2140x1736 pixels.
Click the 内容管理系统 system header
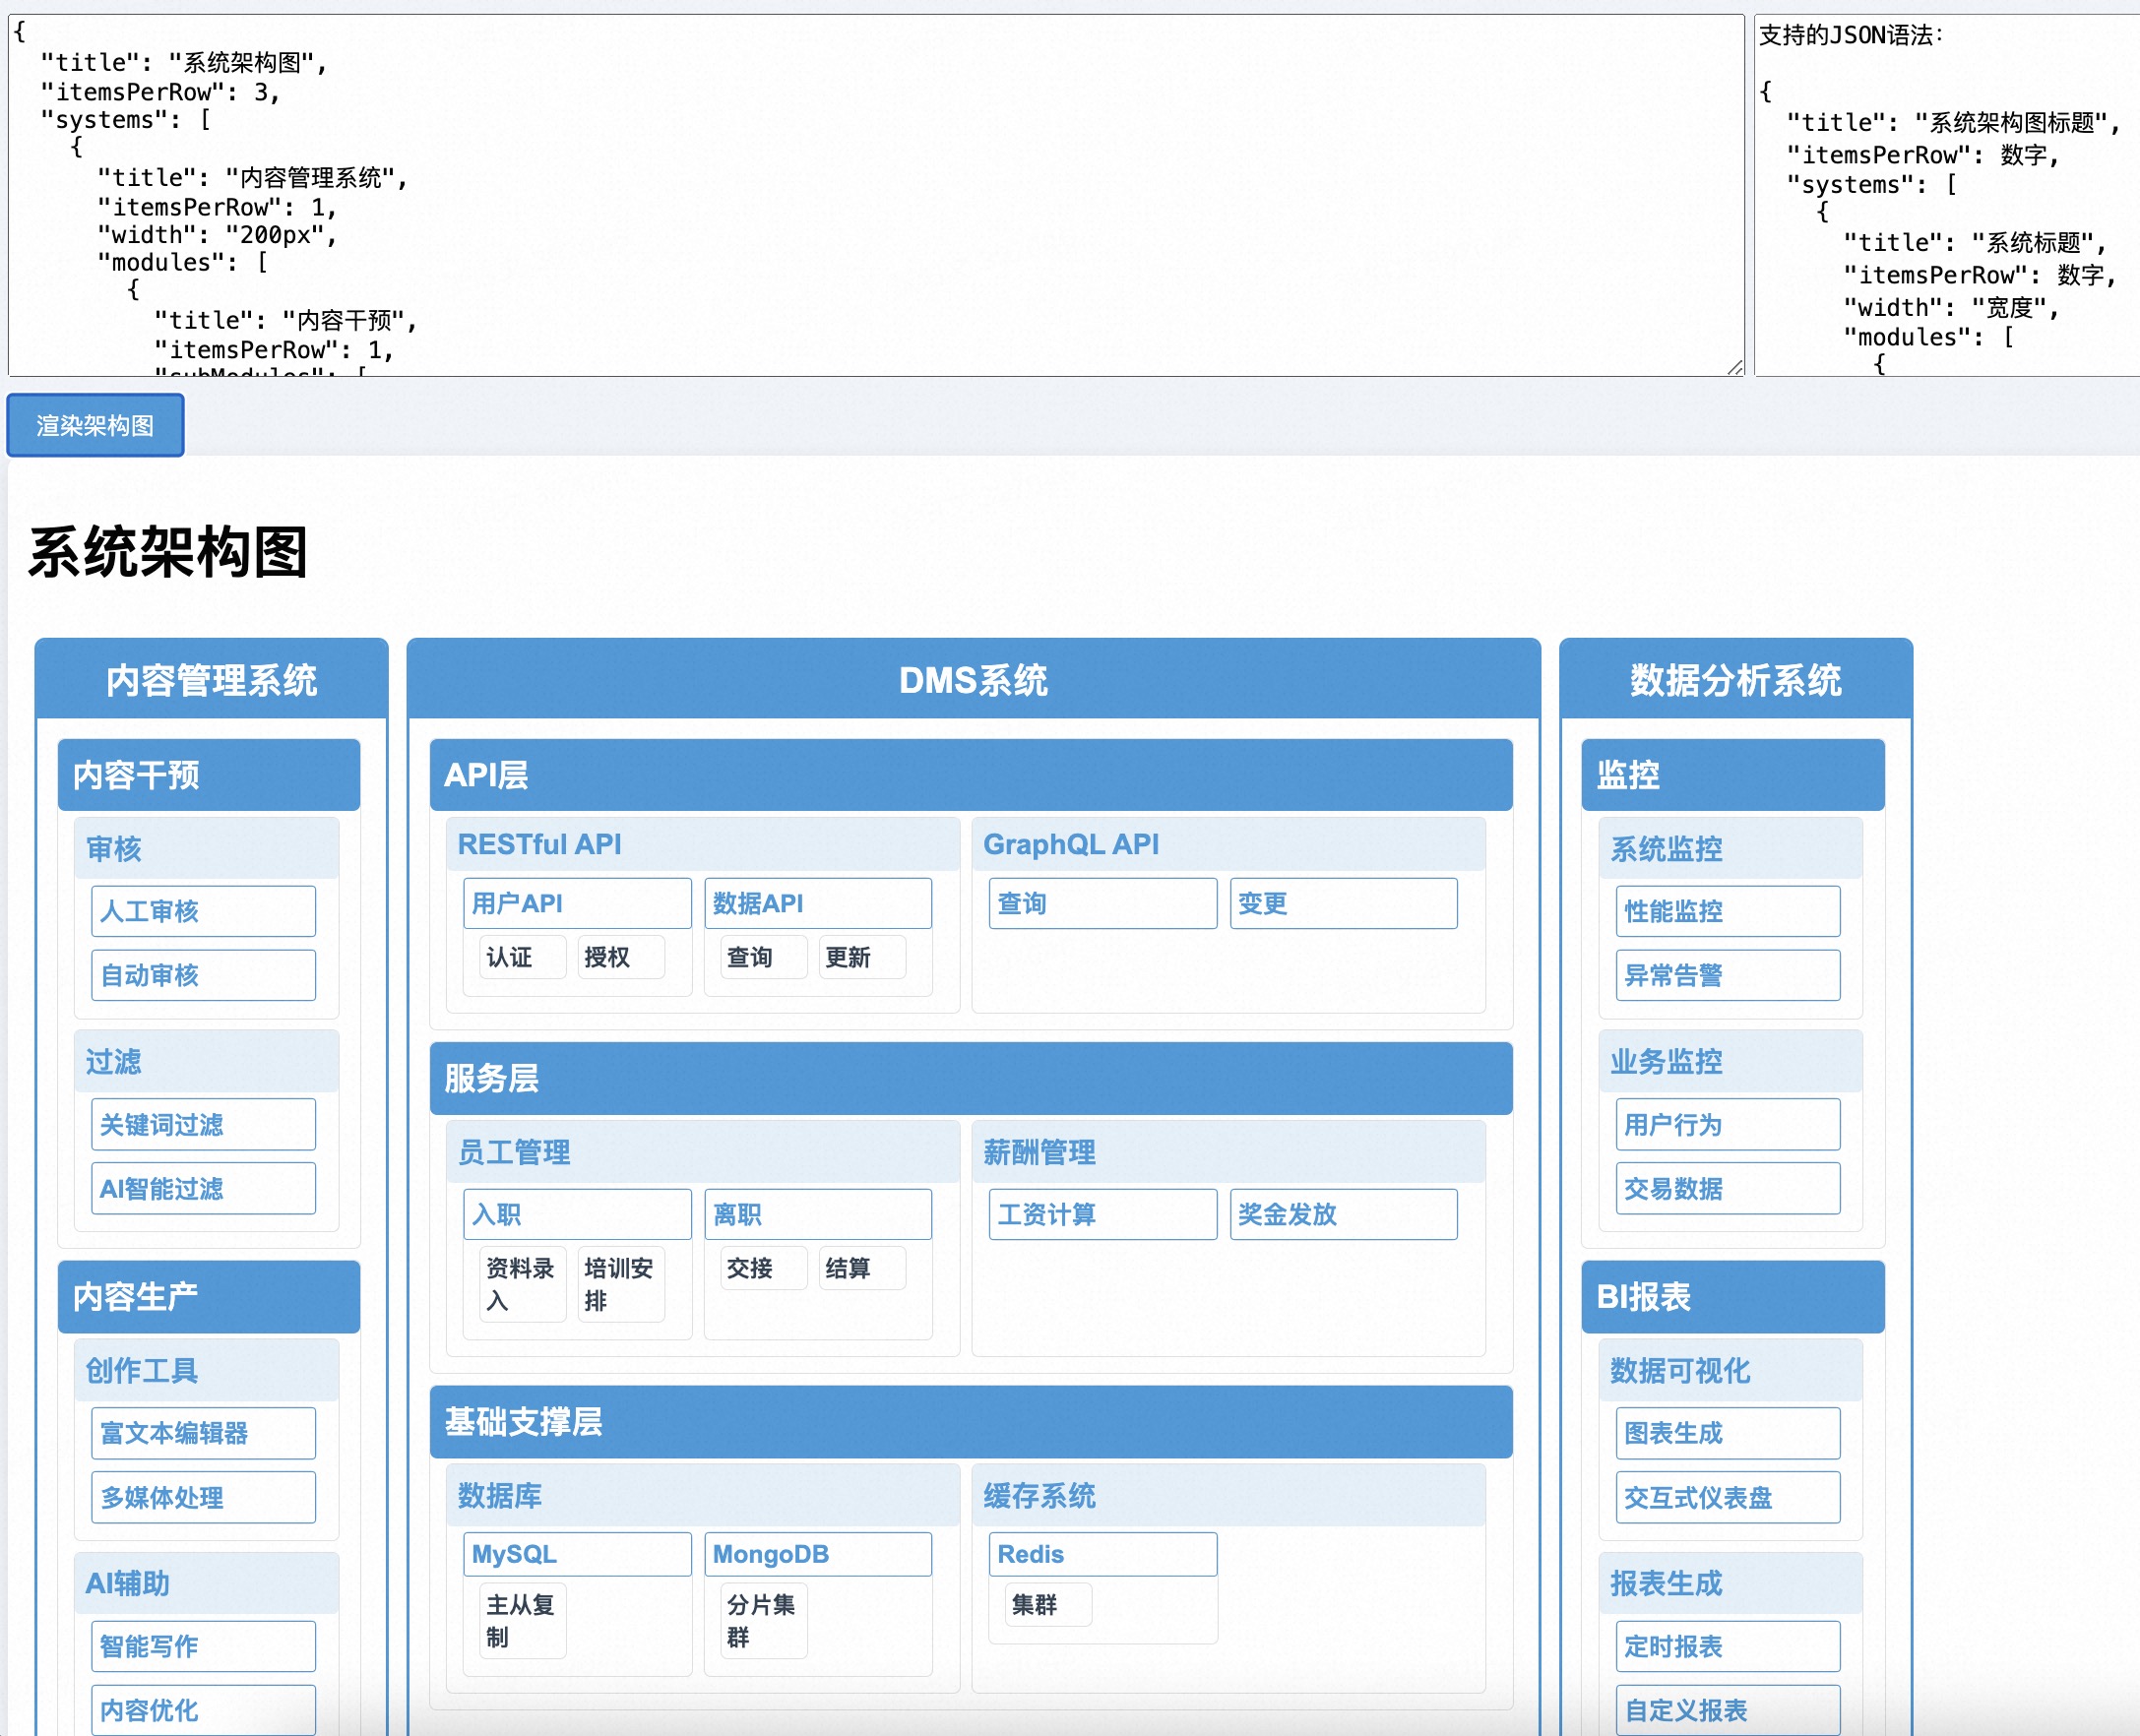pos(211,680)
